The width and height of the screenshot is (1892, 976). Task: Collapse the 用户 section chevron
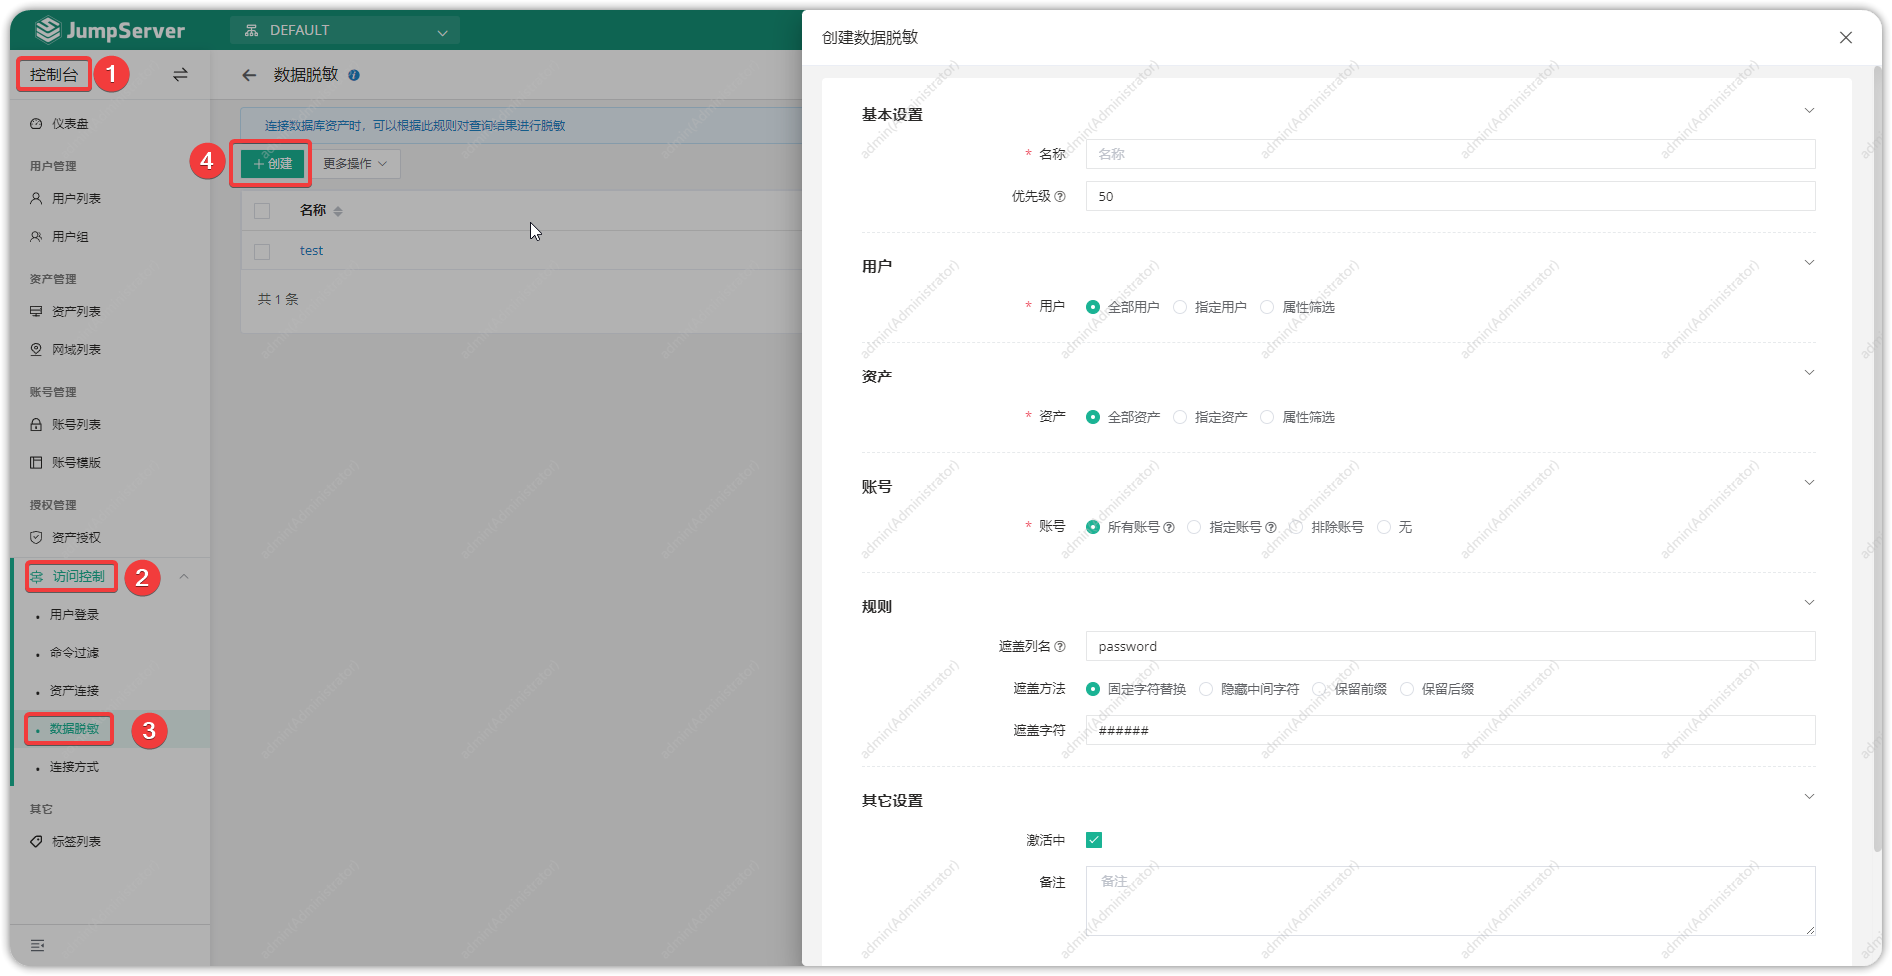[x=1809, y=263]
